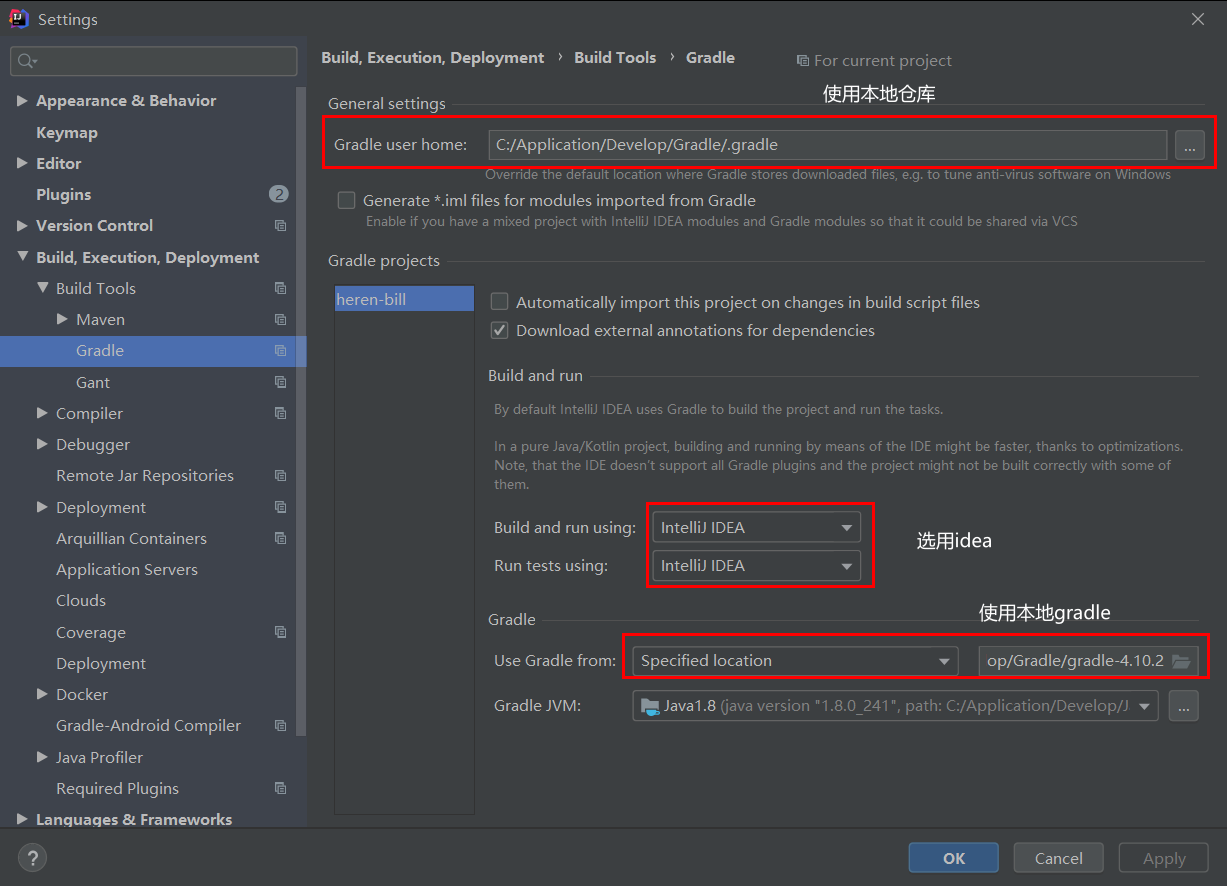The image size is (1227, 886).
Task: Click per-project icon beside Gant
Action: [280, 382]
